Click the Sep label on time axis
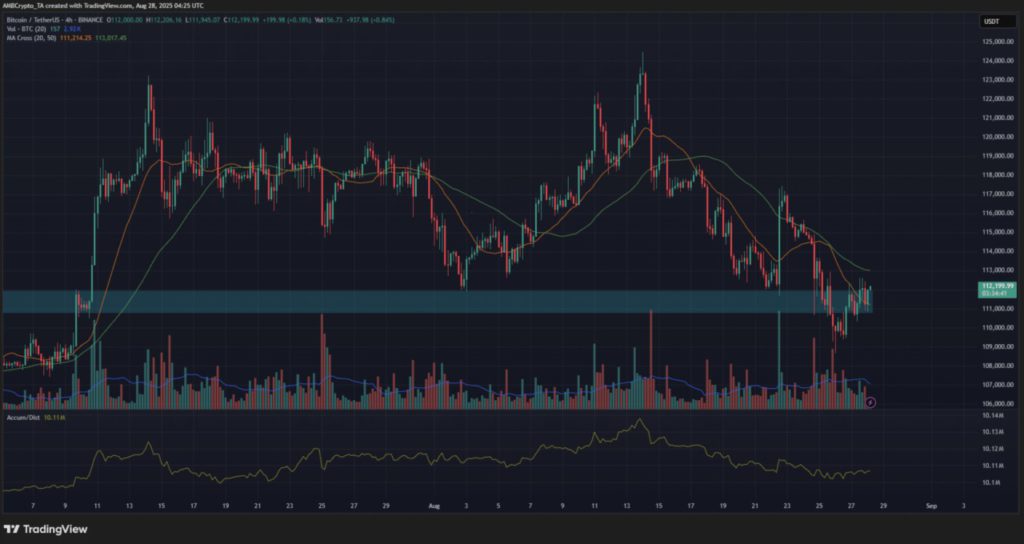The image size is (1024, 544). click(x=931, y=507)
